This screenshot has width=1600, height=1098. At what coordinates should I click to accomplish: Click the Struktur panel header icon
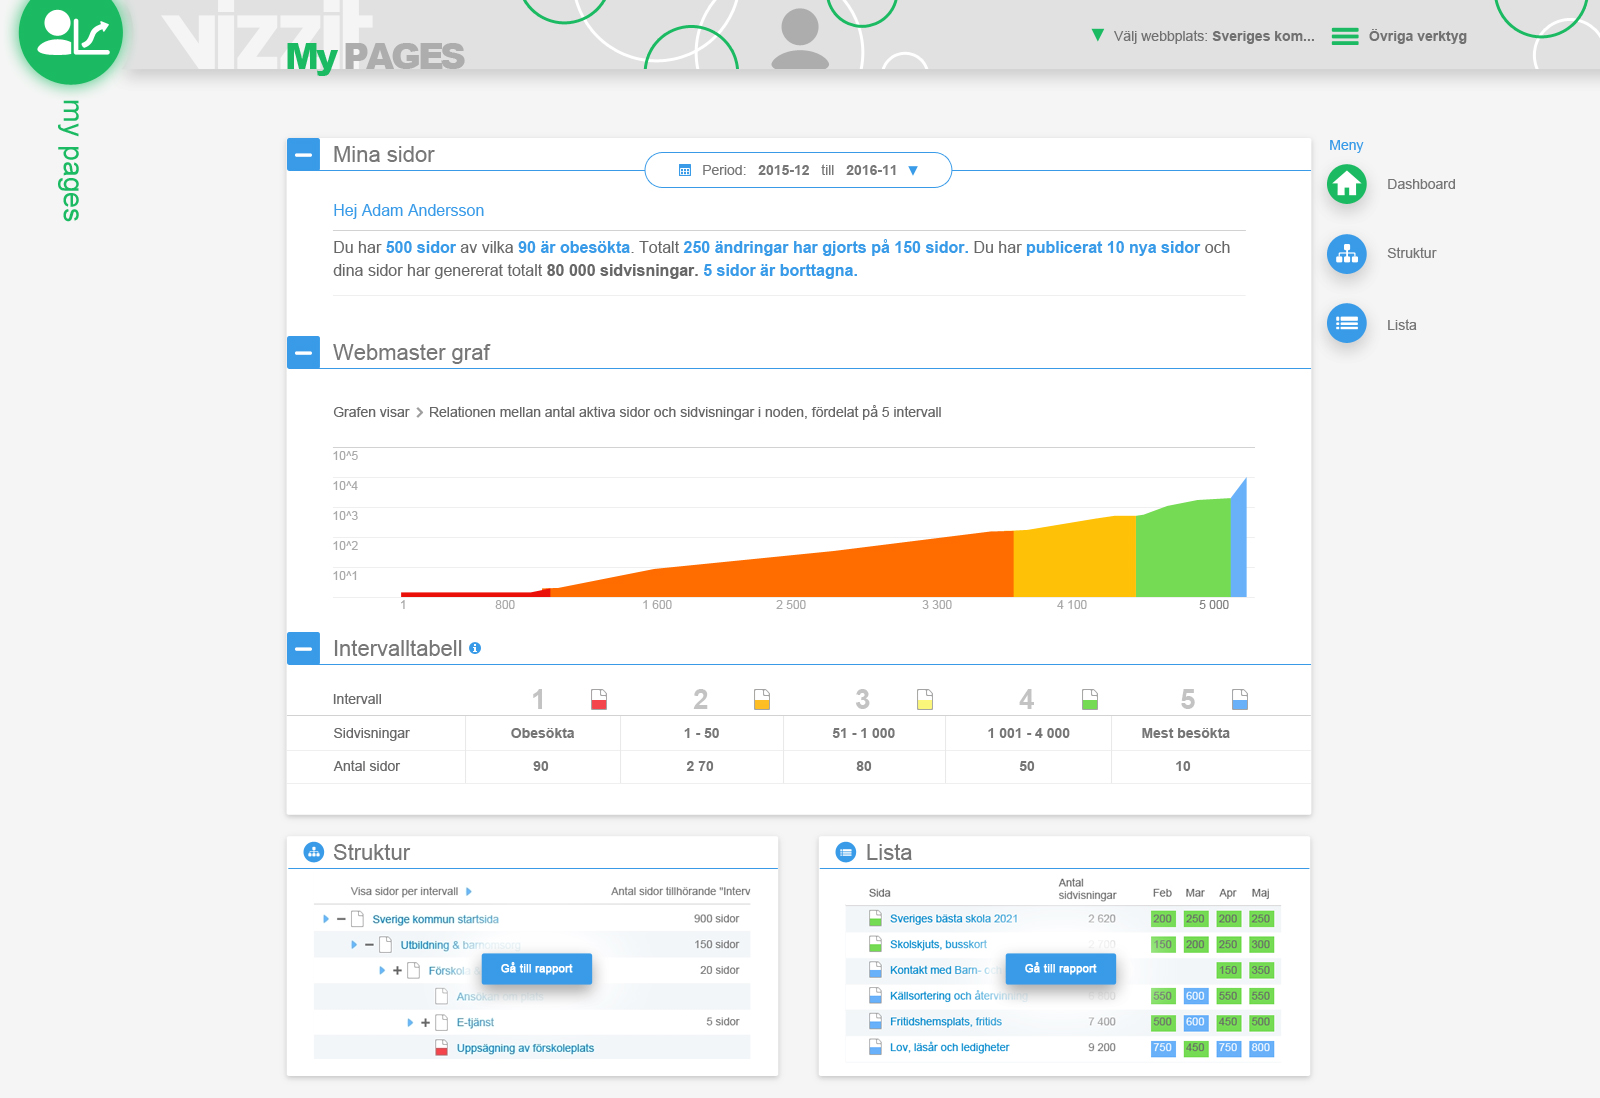click(314, 852)
